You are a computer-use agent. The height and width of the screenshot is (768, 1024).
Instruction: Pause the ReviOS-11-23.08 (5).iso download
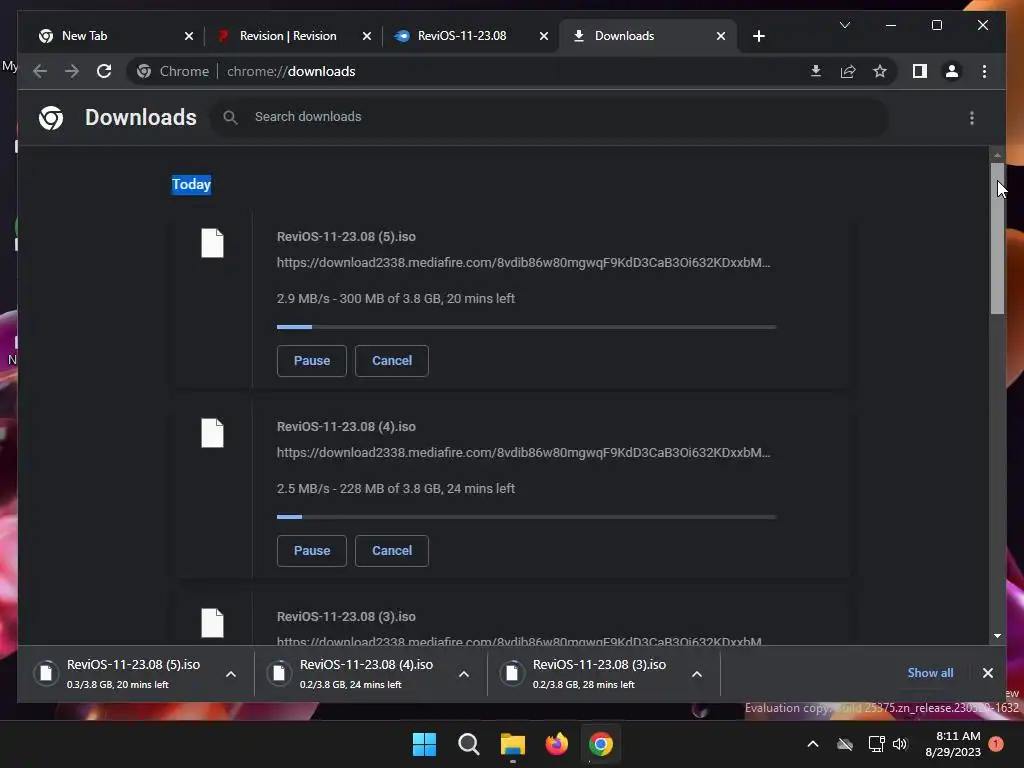[312, 360]
